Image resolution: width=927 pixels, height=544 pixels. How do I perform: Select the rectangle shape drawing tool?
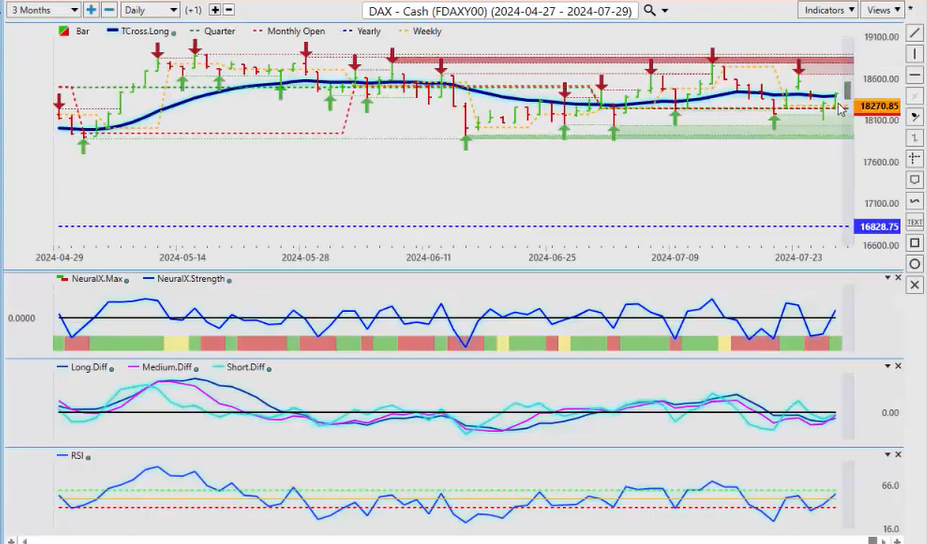pos(915,243)
